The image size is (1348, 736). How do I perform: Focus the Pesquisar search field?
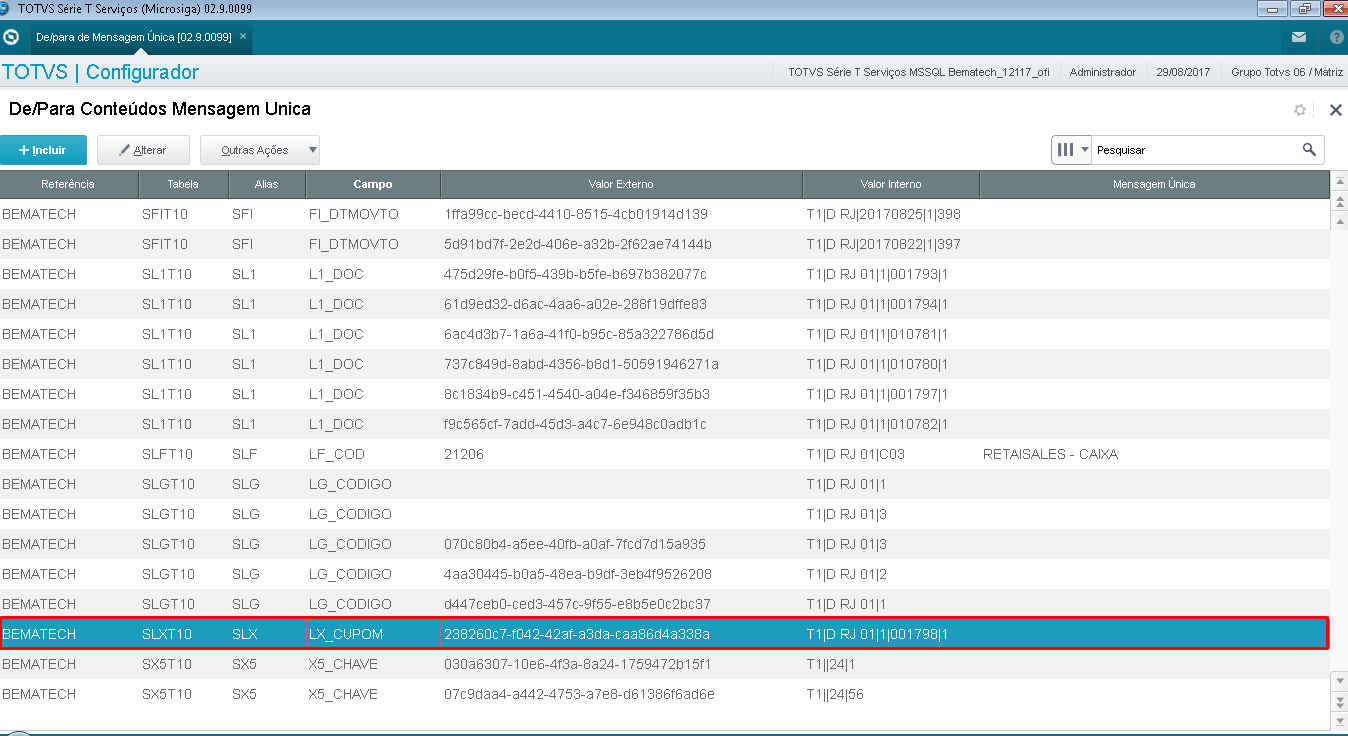point(1196,150)
